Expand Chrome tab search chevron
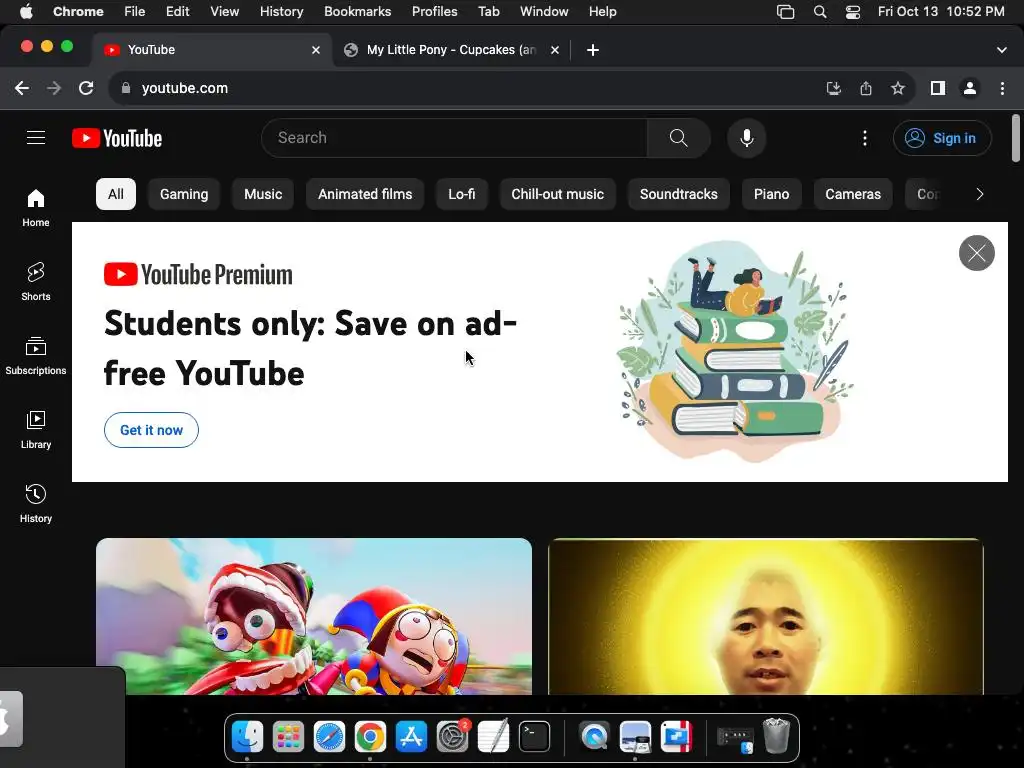This screenshot has width=1024, height=768. 1002,50
